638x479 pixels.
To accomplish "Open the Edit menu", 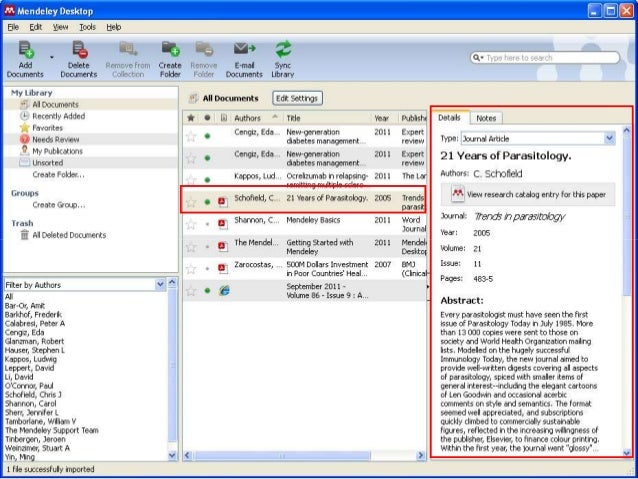I will 35,27.
